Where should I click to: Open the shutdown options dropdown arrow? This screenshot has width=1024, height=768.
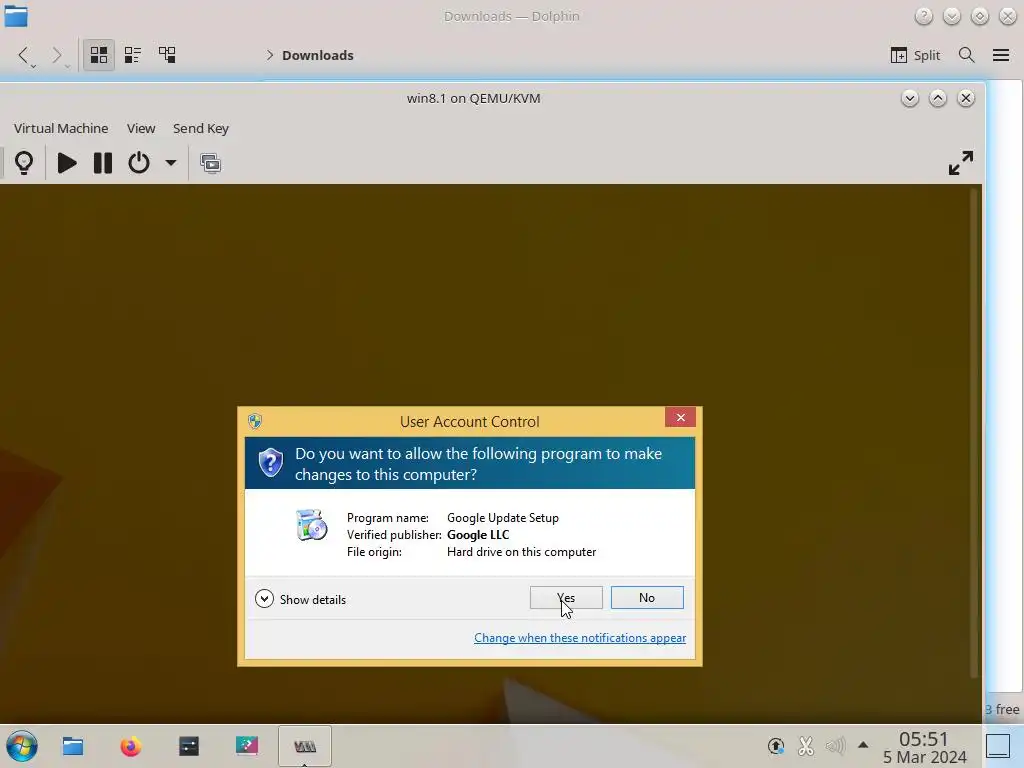[170, 163]
